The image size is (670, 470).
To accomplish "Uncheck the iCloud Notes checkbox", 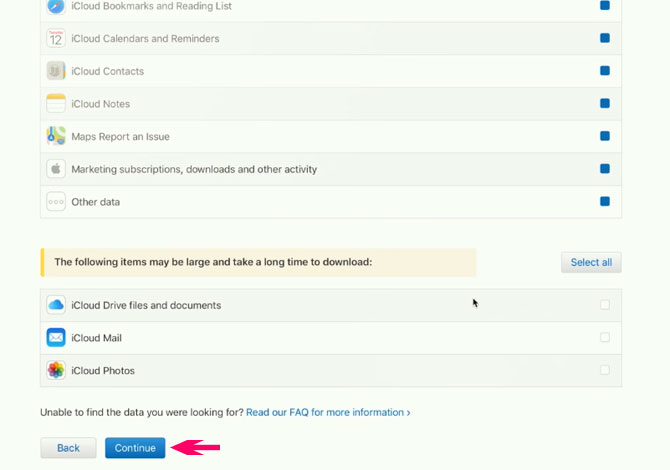I will click(x=605, y=104).
